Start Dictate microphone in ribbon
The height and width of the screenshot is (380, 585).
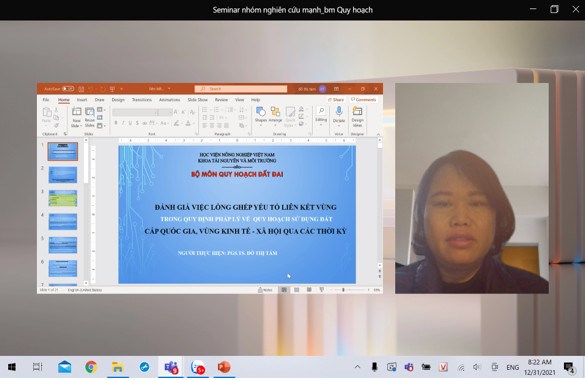coord(339,115)
